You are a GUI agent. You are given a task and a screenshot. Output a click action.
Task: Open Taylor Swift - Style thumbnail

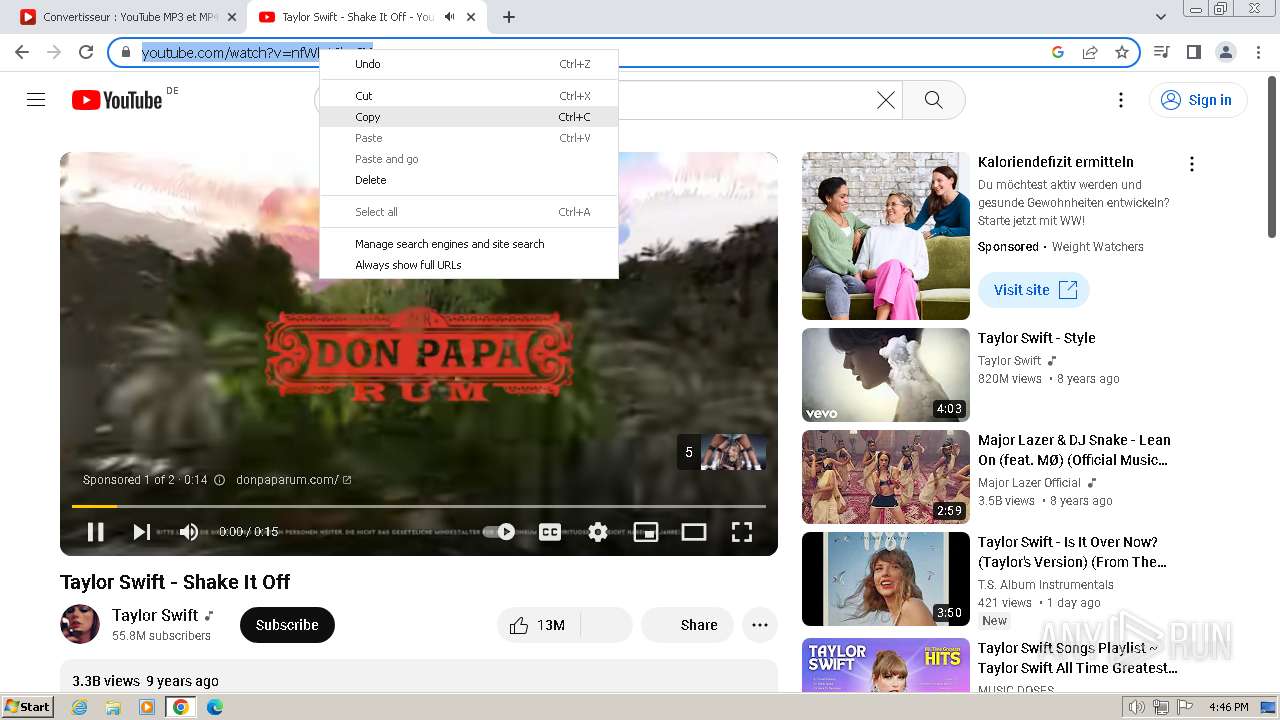[x=886, y=375]
